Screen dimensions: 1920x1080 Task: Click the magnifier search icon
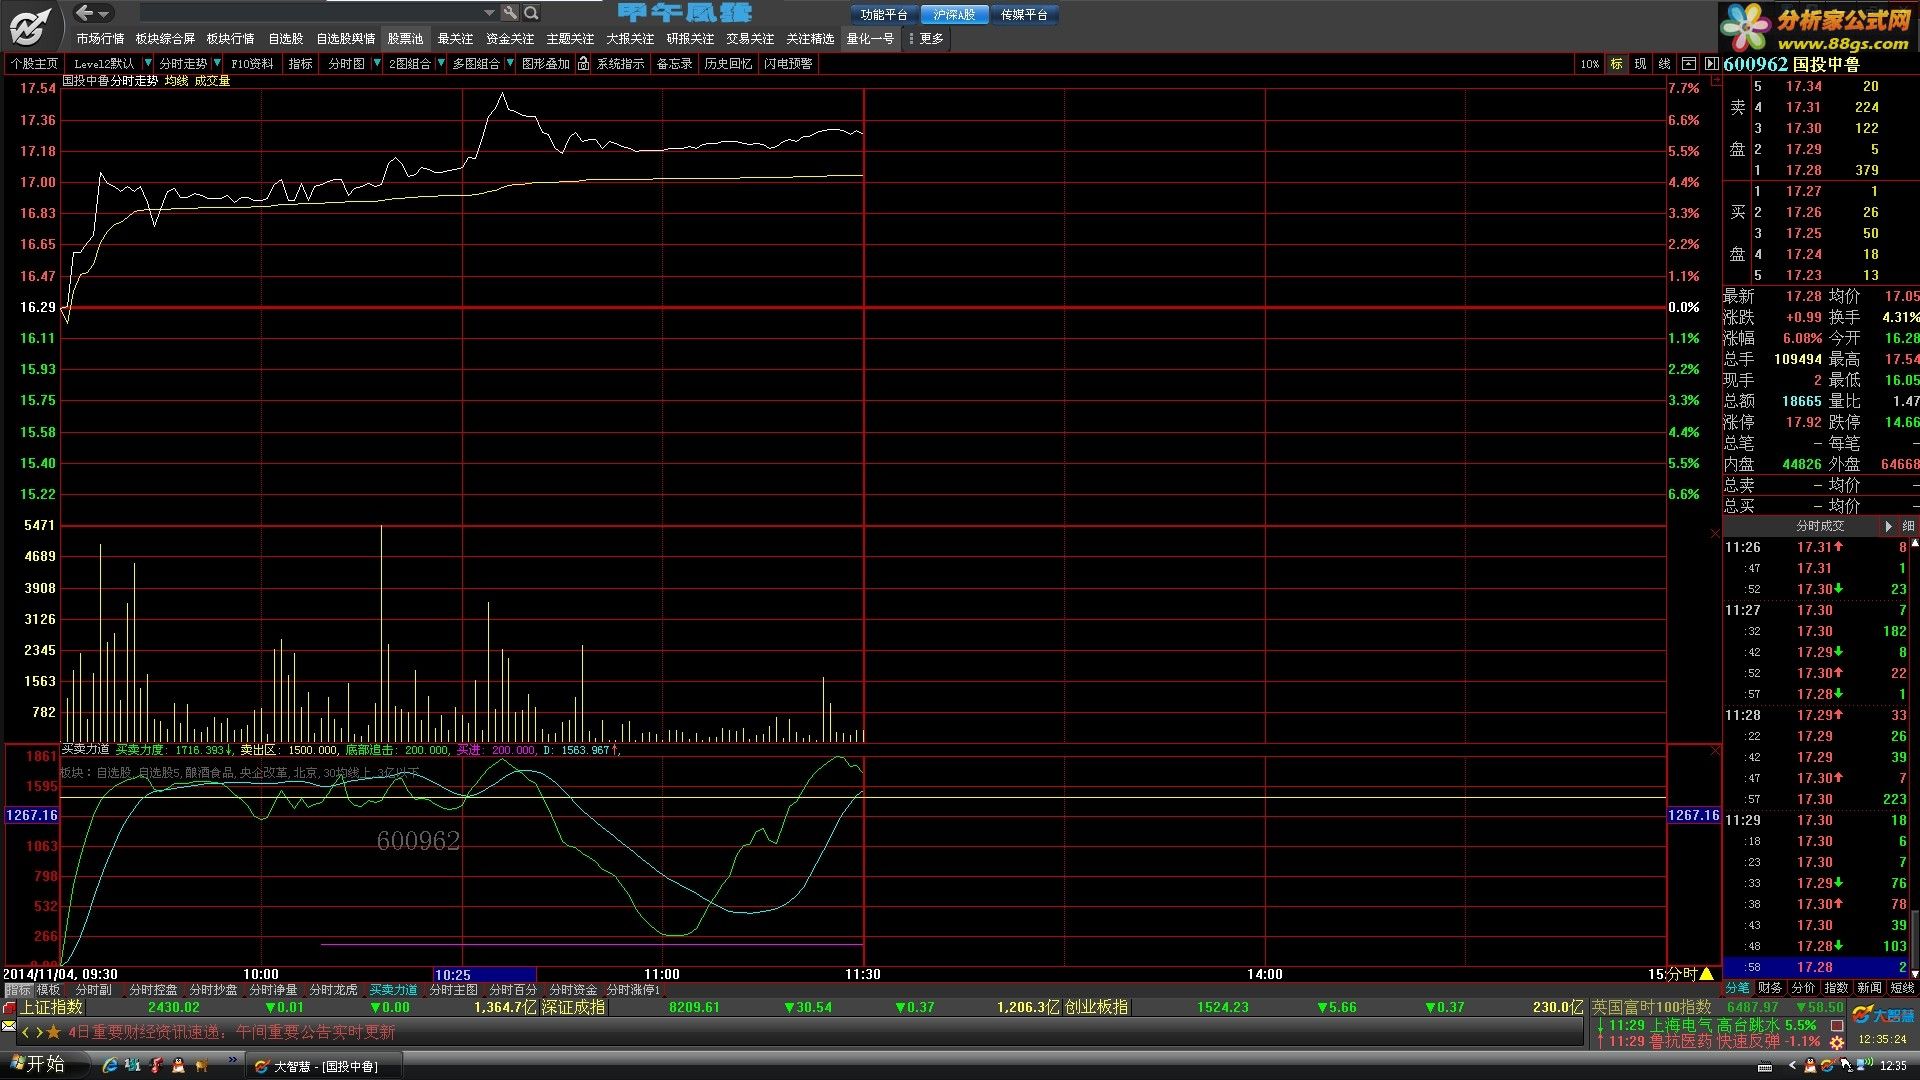pyautogui.click(x=531, y=13)
